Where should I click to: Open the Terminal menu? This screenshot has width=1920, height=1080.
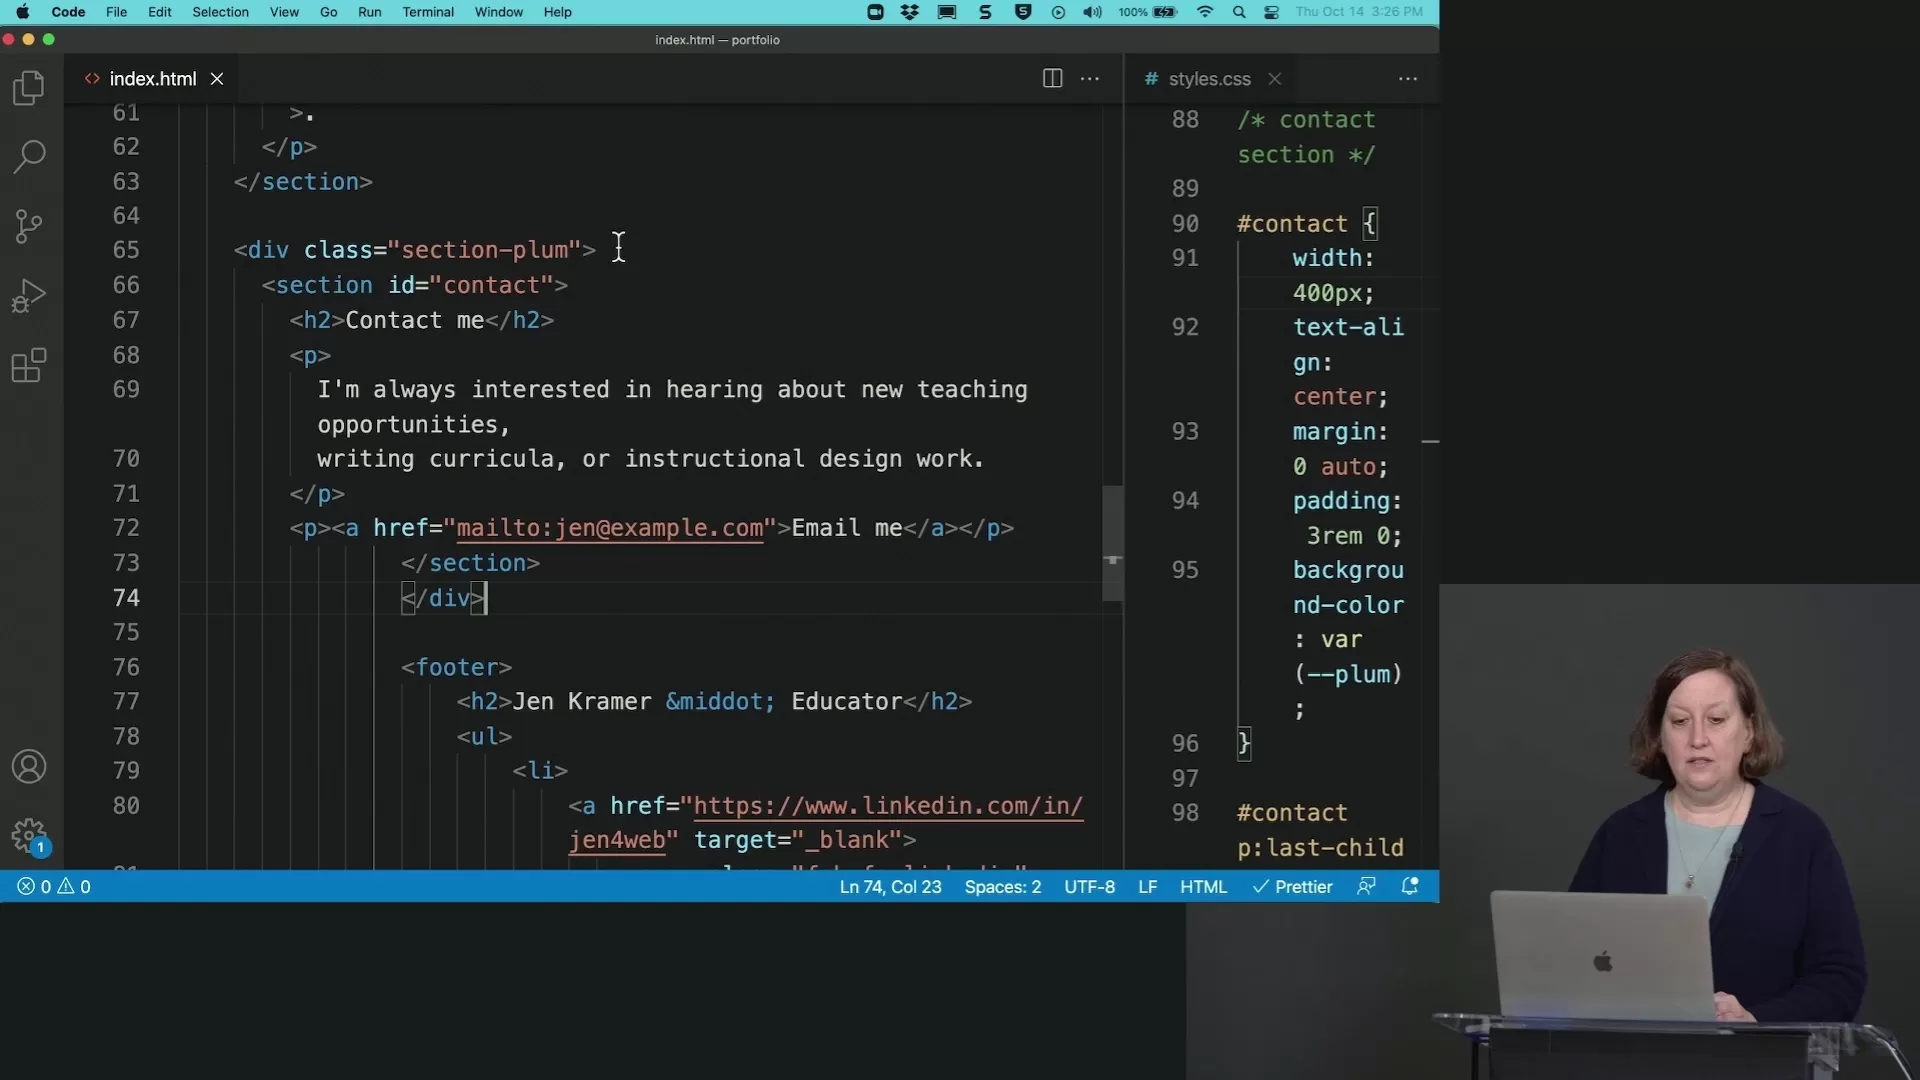428,12
